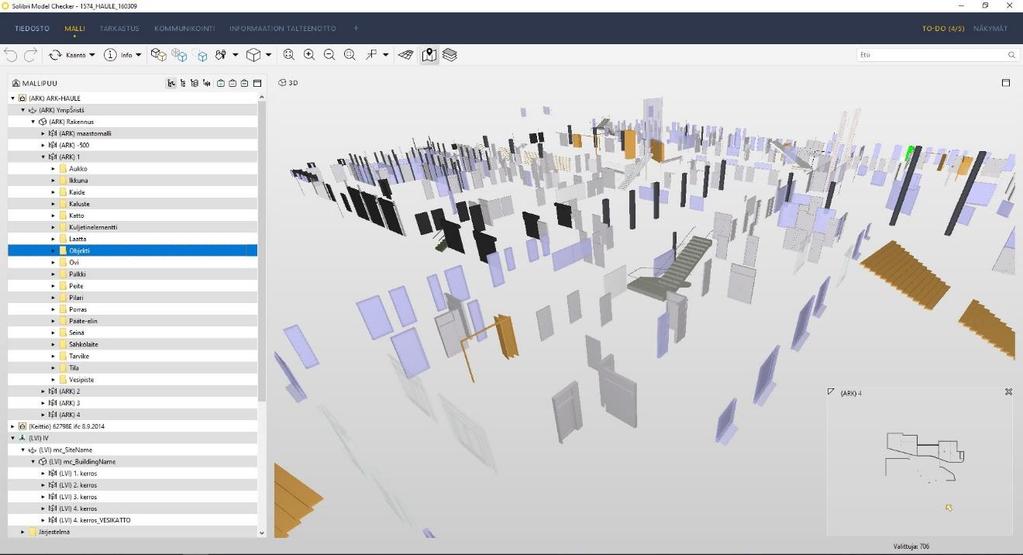The width and height of the screenshot is (1023, 555).
Task: Click the fourth tree-mode icon in Mallipuu header
Action: [207, 83]
